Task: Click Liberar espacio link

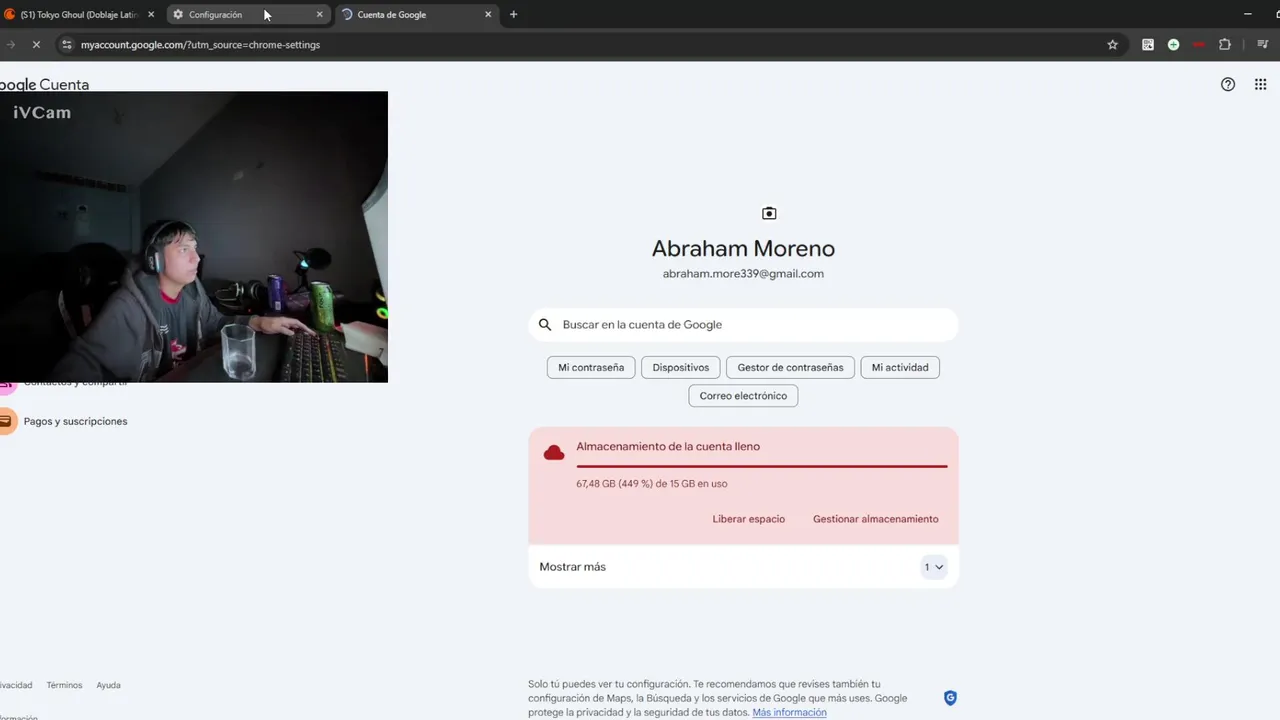Action: point(749,519)
